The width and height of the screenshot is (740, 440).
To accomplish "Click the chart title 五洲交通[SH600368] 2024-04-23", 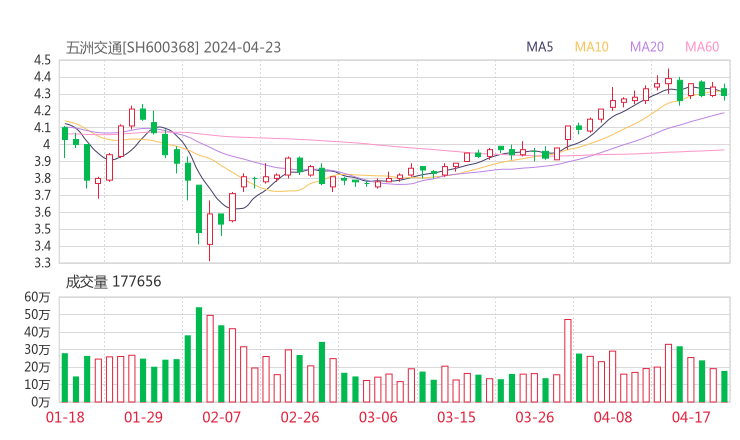I will 173,48.
